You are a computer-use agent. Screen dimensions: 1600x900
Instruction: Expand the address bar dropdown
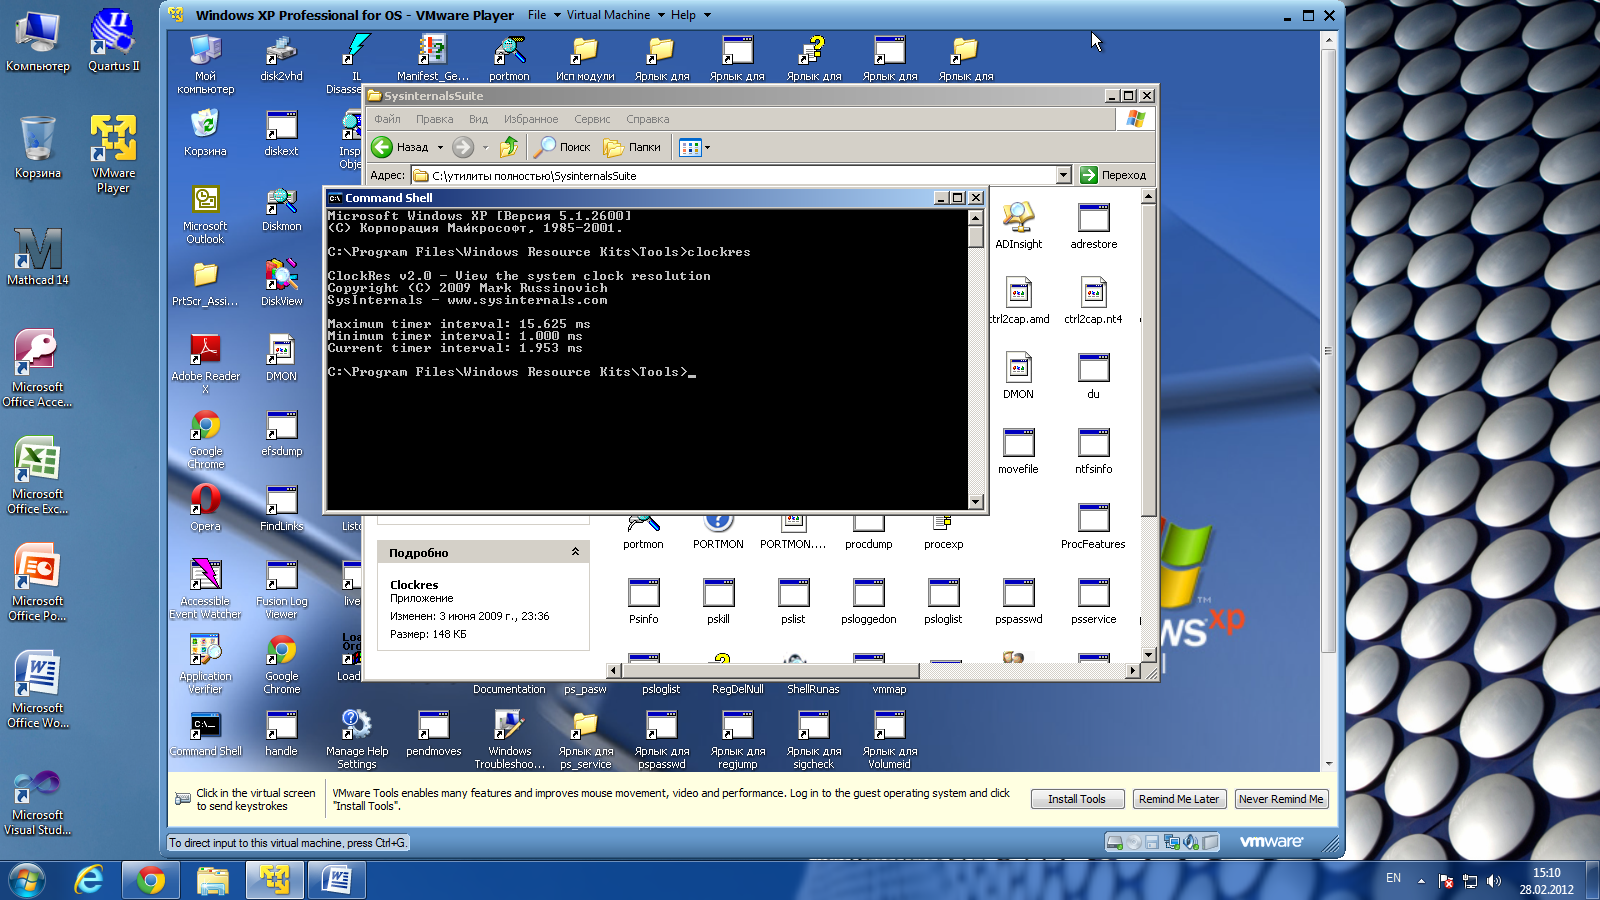coord(1063,175)
